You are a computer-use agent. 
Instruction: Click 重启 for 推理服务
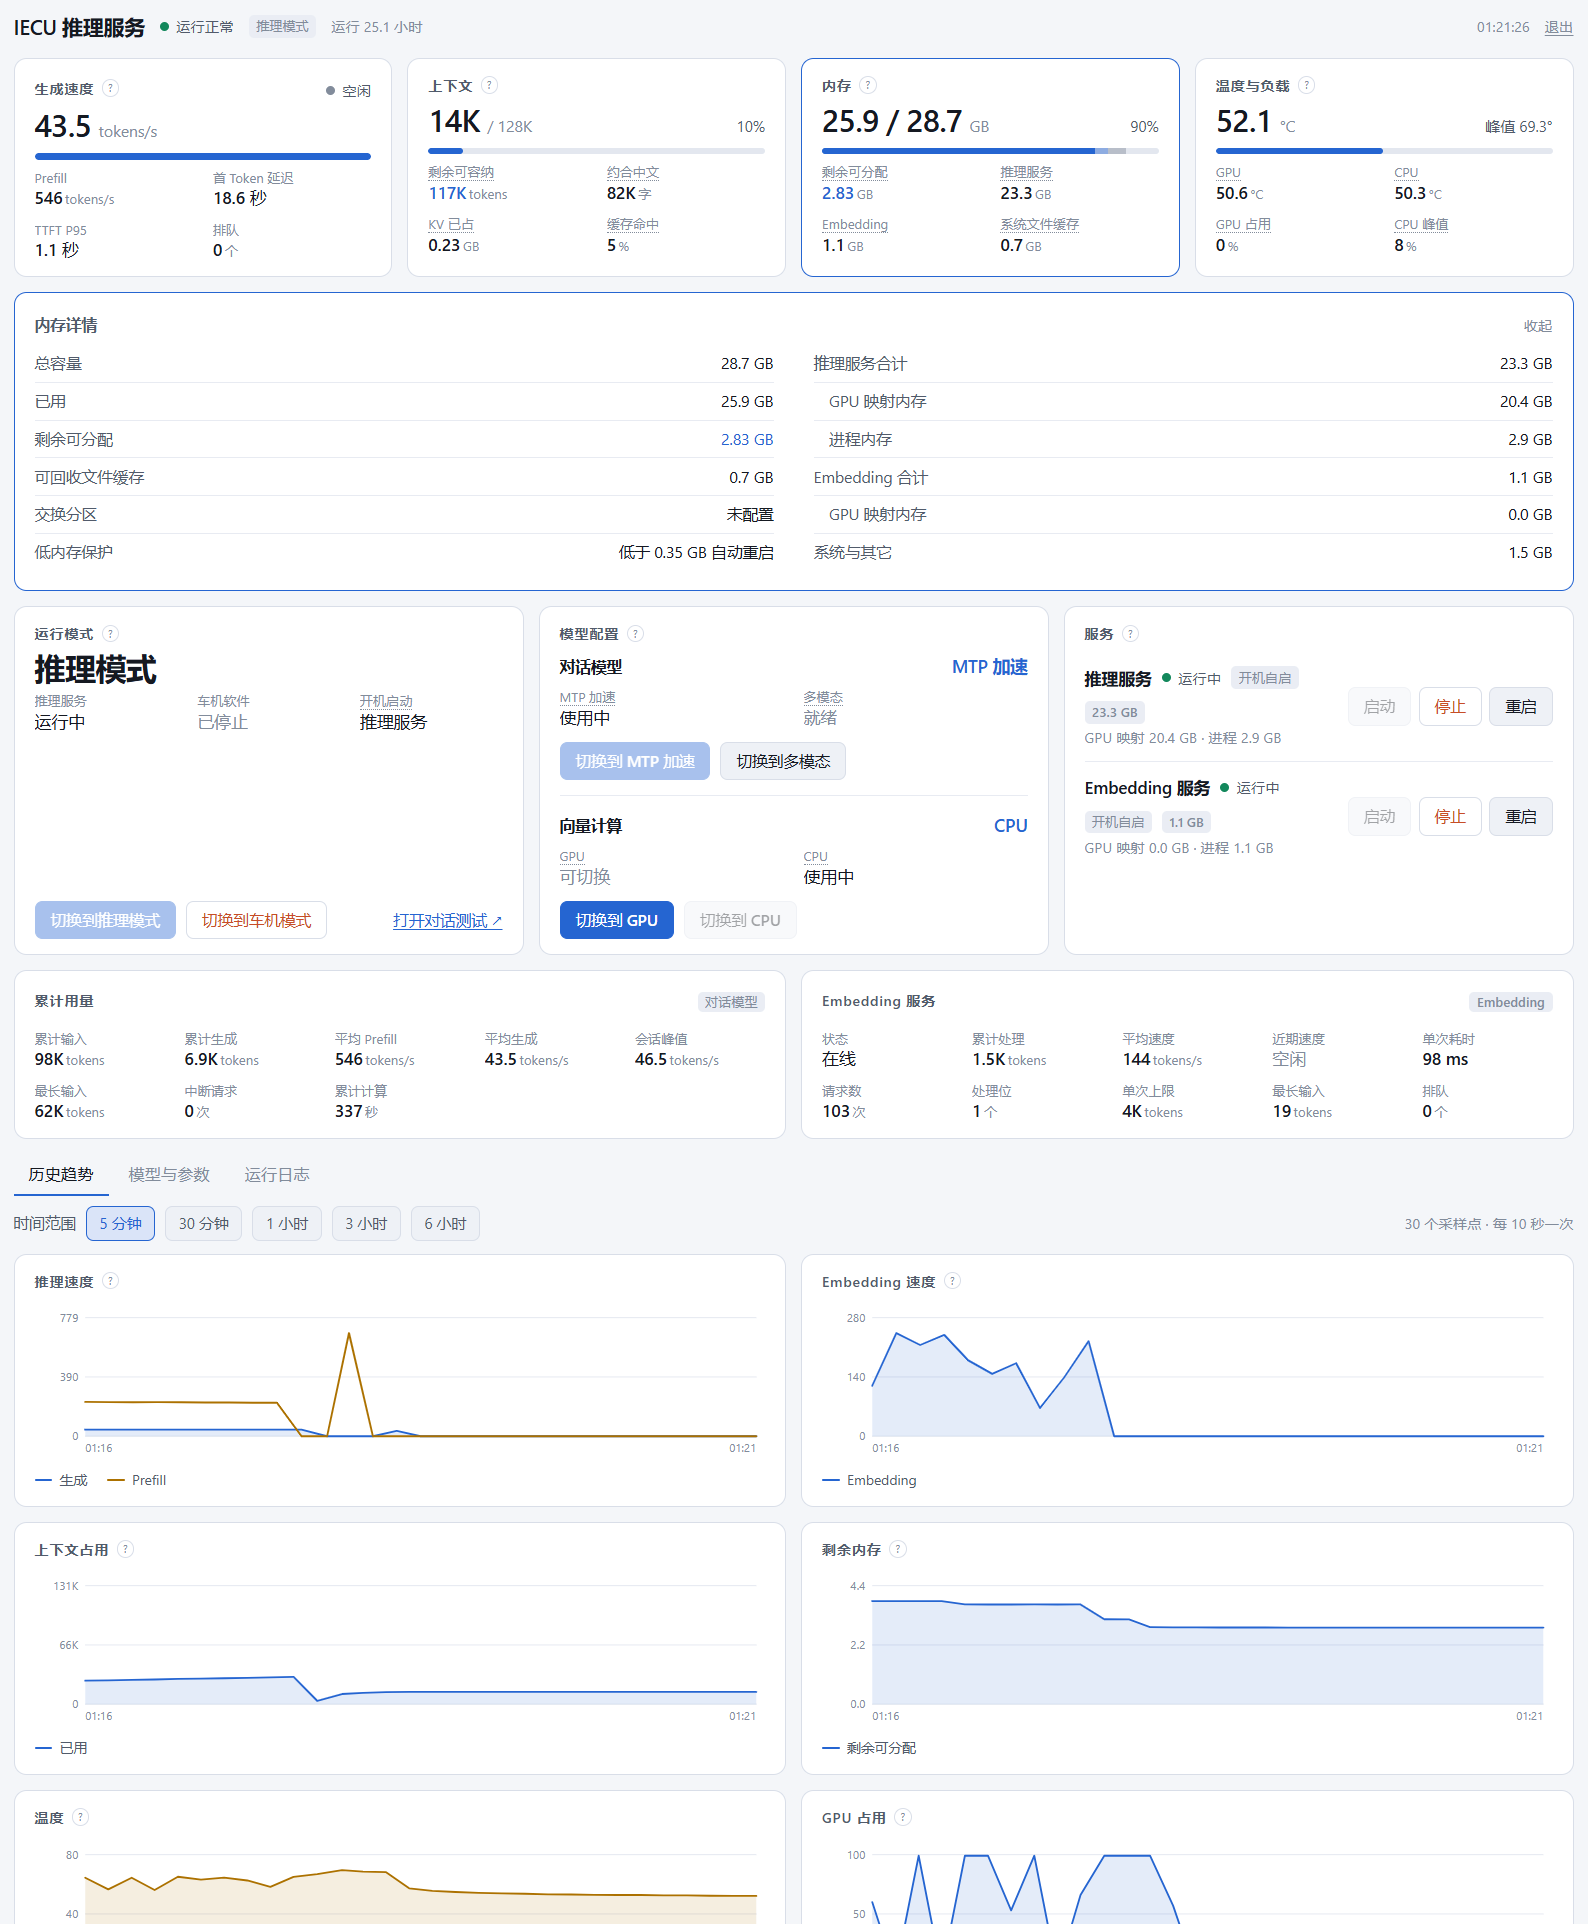[x=1521, y=707]
